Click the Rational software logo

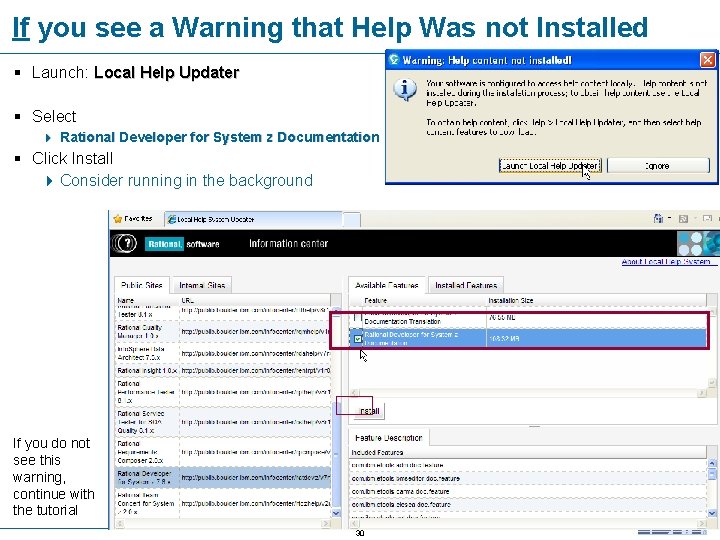[182, 244]
